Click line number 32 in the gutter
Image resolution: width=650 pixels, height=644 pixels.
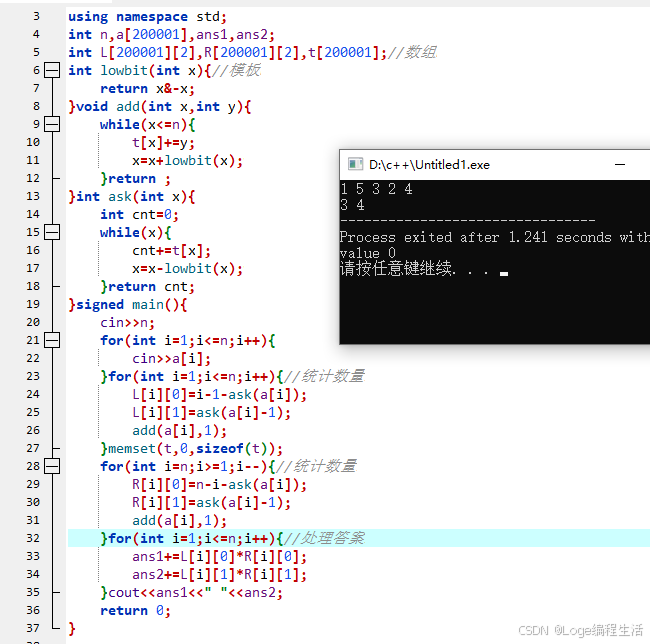coord(33,538)
